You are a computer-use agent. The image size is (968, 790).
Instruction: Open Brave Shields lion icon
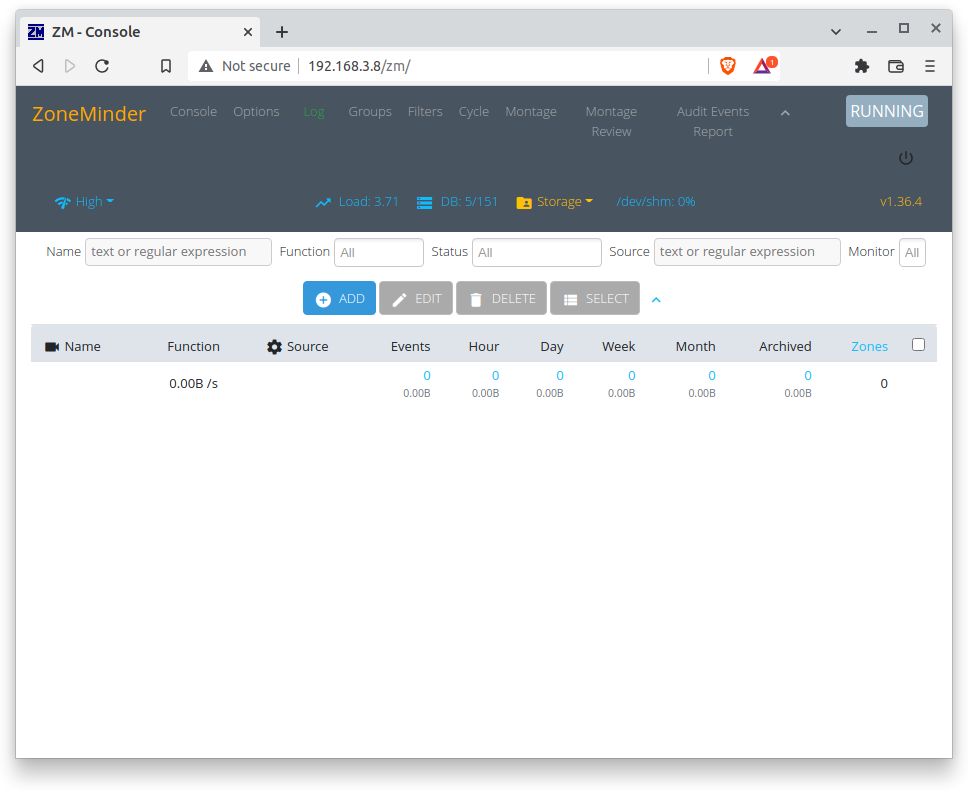coord(728,65)
